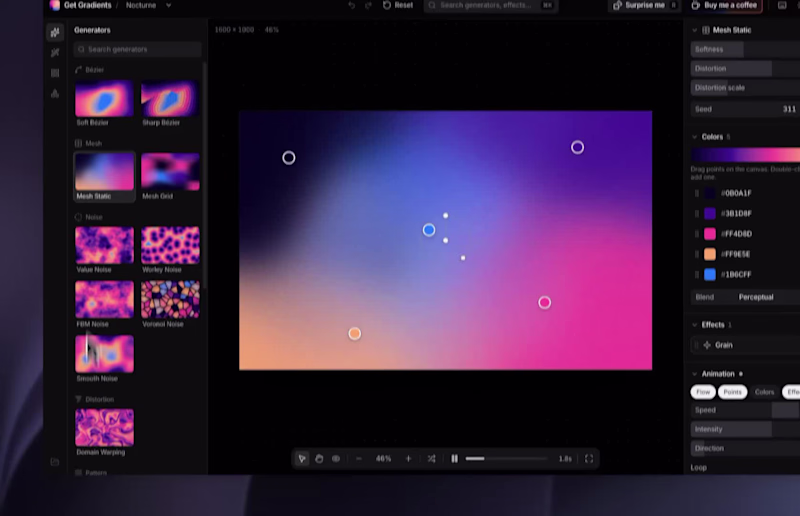
Task: Select the FBM Noise generator thumbnail
Action: pos(104,300)
